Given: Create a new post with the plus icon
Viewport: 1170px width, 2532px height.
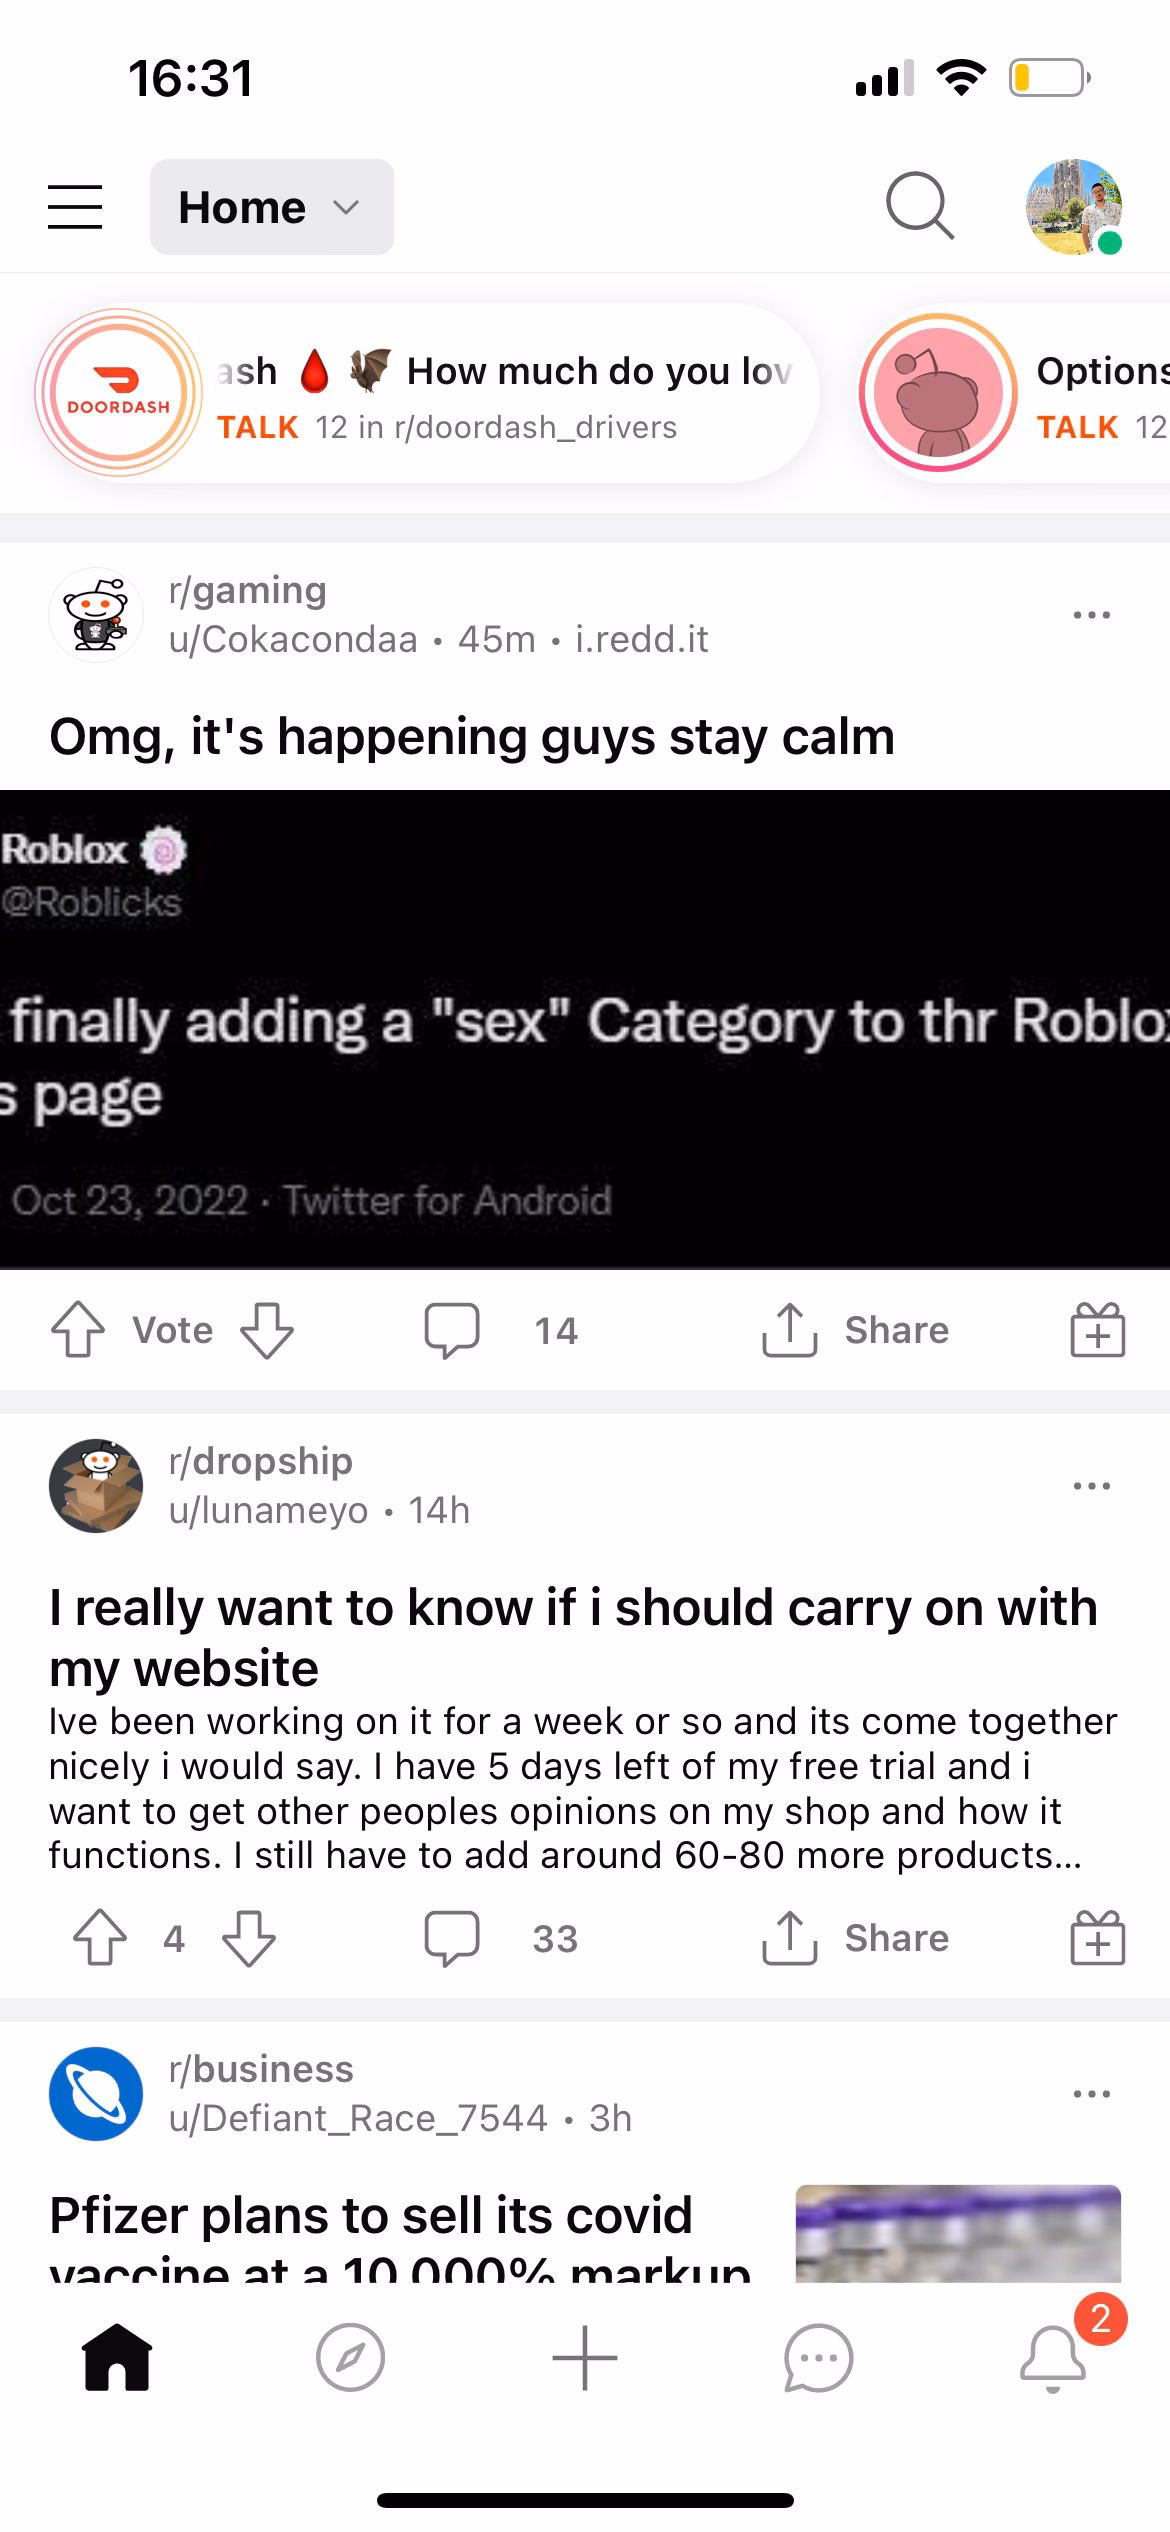Looking at the screenshot, I should point(585,2358).
